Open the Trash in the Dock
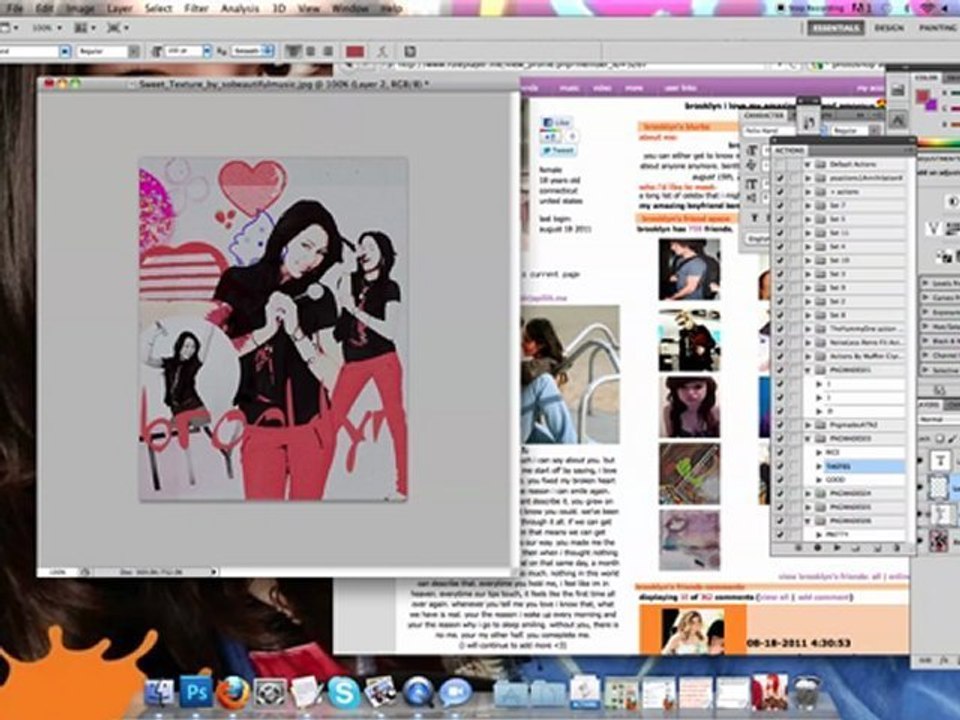 point(807,692)
